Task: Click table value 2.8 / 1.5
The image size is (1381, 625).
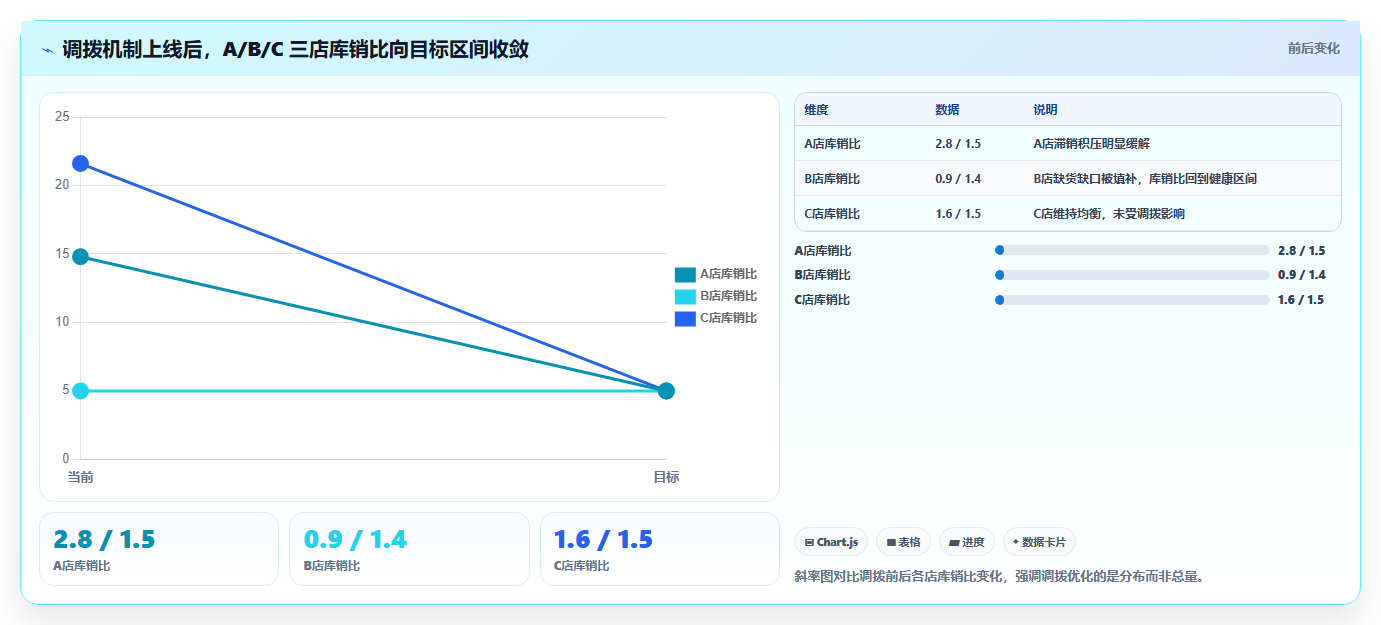Action: [x=958, y=144]
